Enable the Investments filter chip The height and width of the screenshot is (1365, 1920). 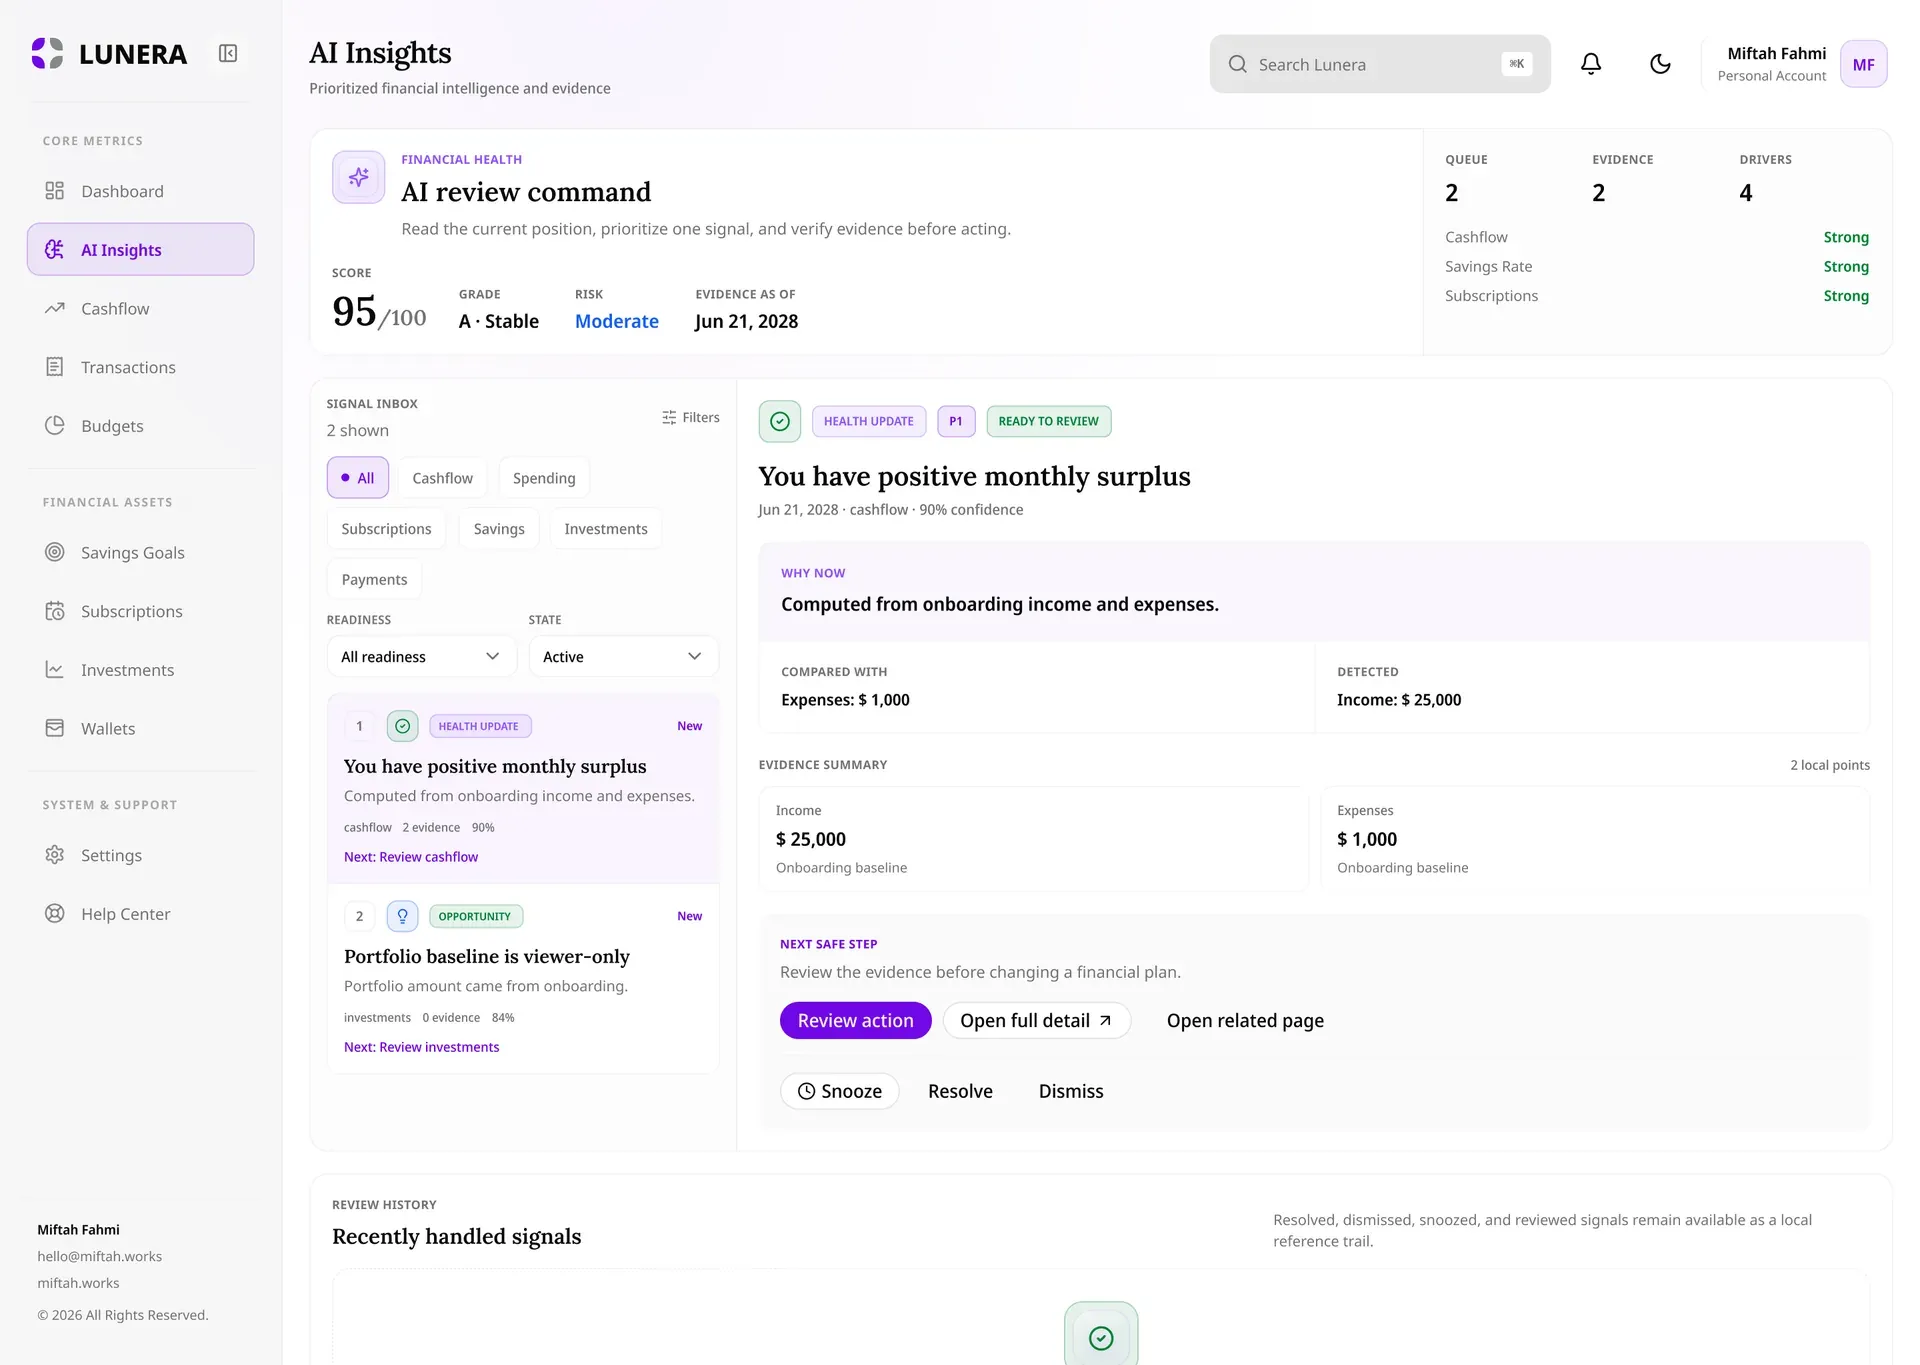point(606,529)
